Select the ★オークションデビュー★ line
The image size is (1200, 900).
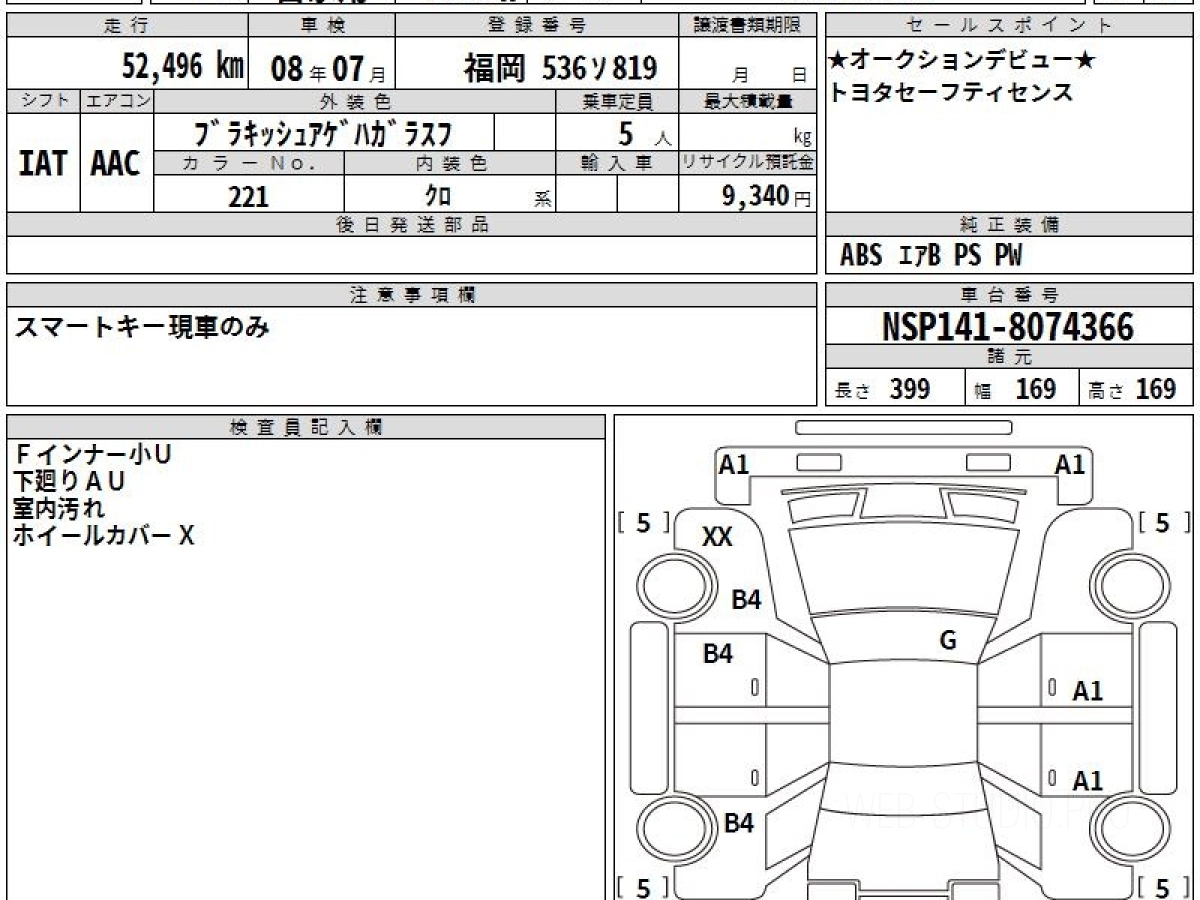coord(961,62)
